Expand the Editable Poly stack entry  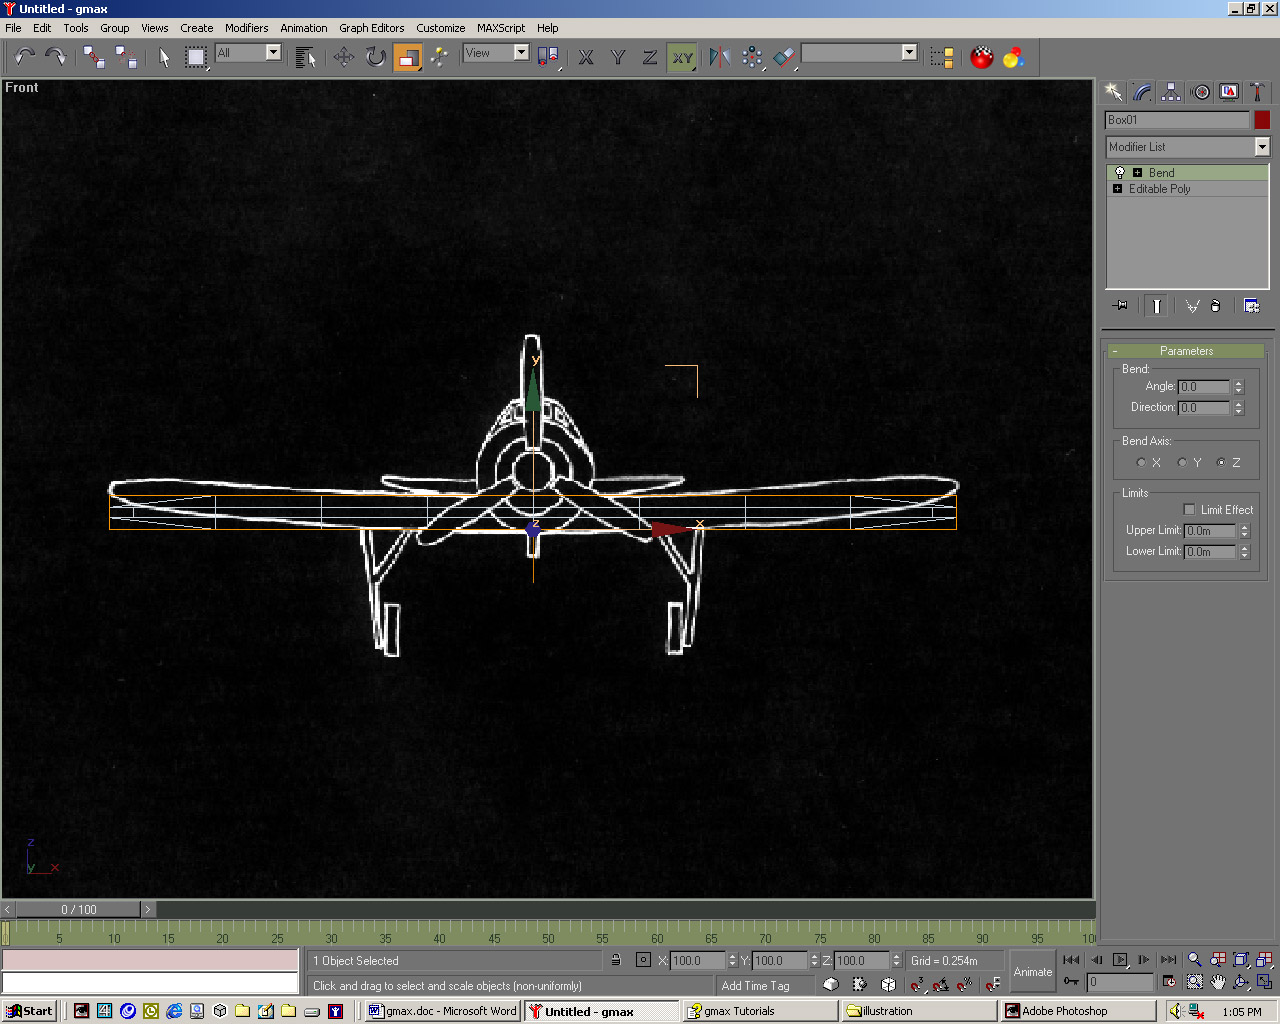coord(1118,189)
